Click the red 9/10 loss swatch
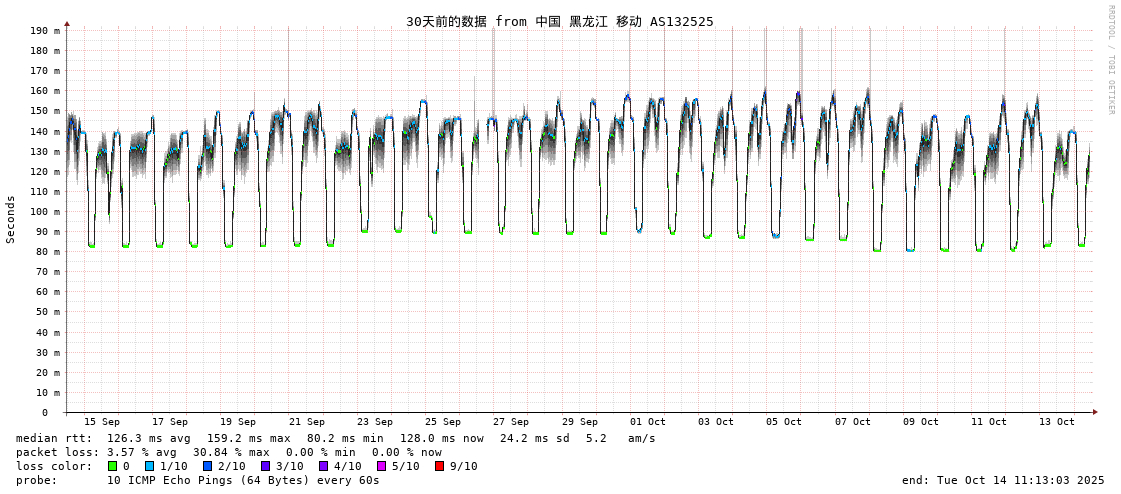Viewport: 1121px width, 494px height. (439, 466)
